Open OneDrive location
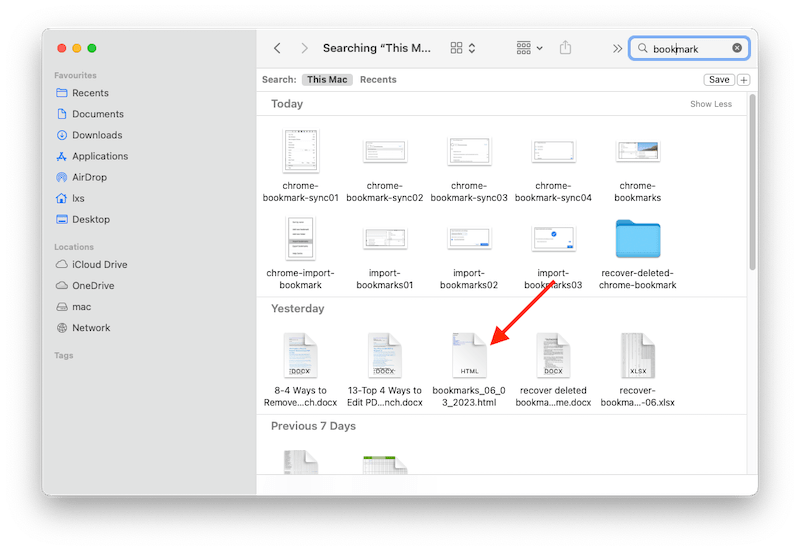The image size is (800, 551). [93, 286]
